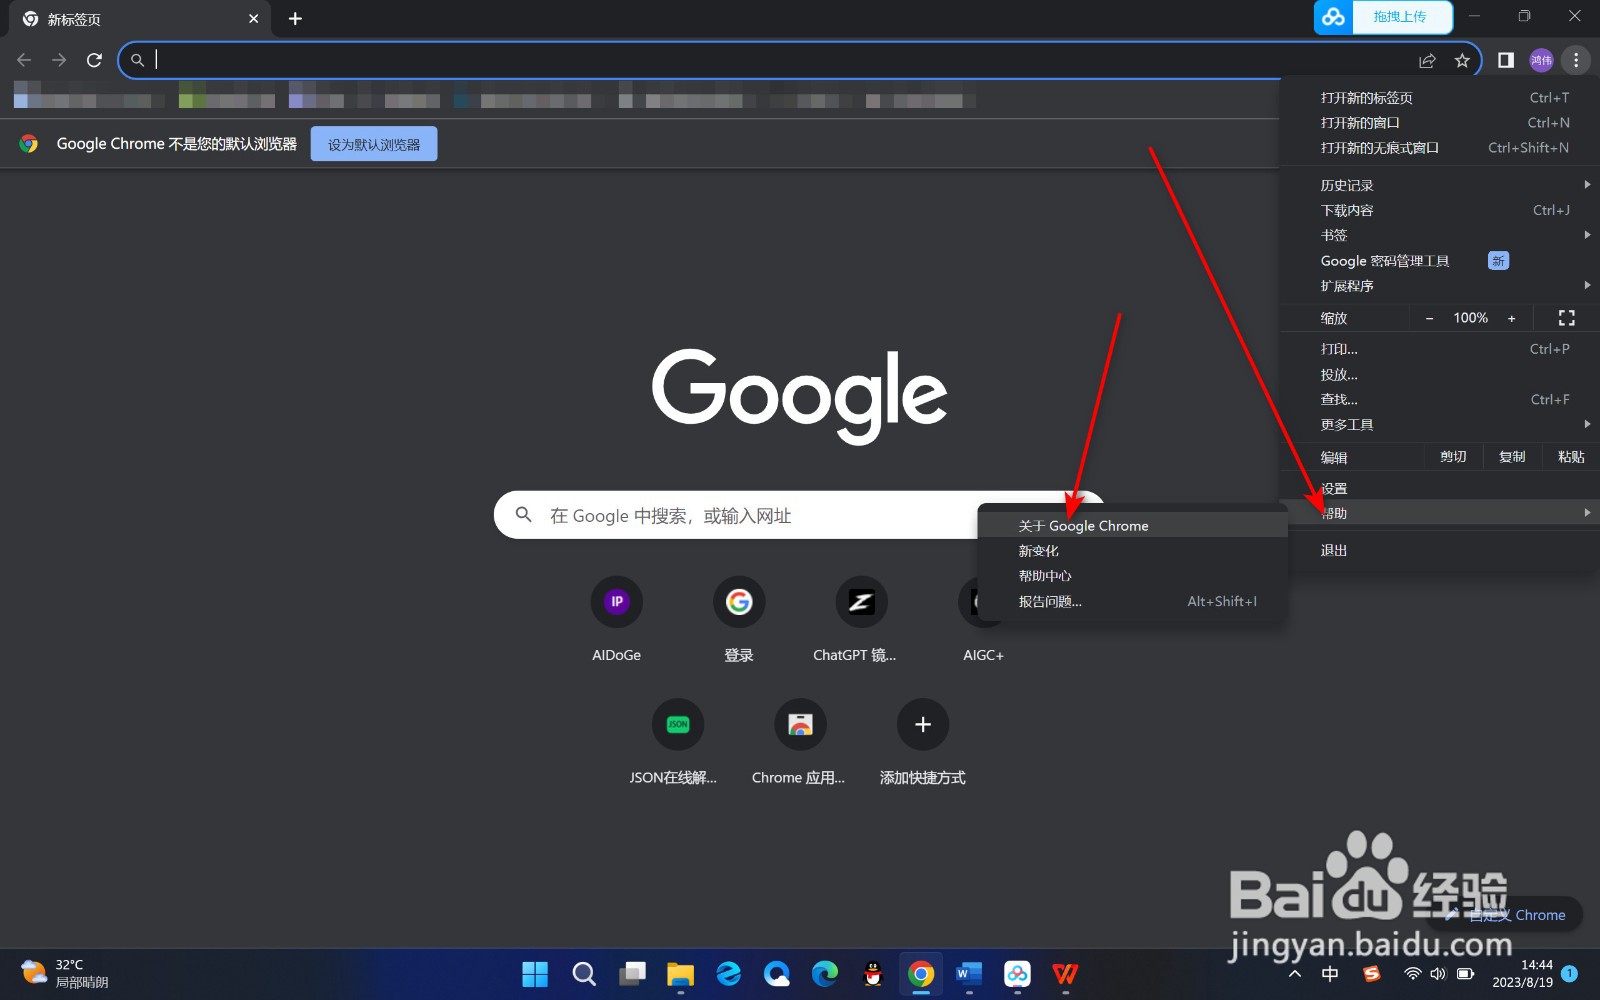
Task: Open Task View on taskbar
Action: (632, 974)
